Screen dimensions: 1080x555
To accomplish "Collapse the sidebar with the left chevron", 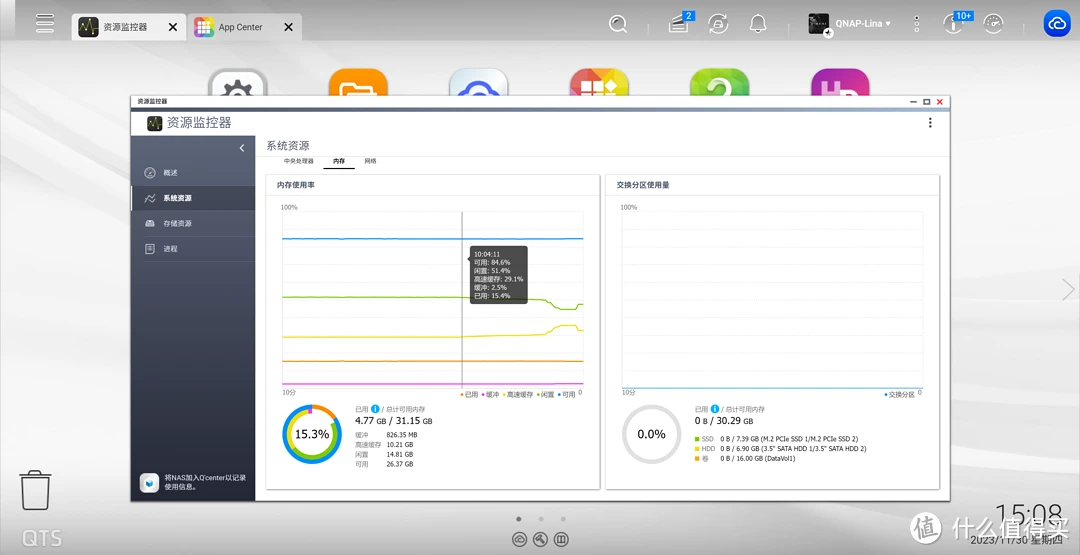I will [x=242, y=148].
